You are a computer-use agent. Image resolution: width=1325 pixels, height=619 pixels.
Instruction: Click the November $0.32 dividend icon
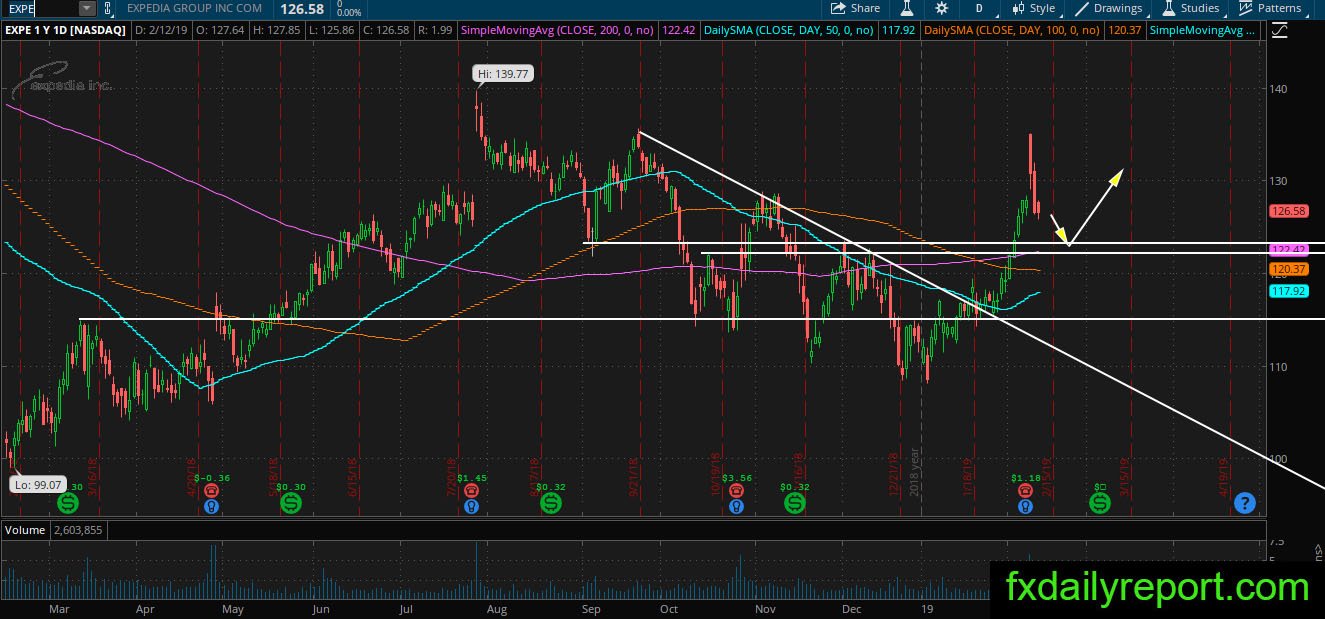tap(794, 503)
